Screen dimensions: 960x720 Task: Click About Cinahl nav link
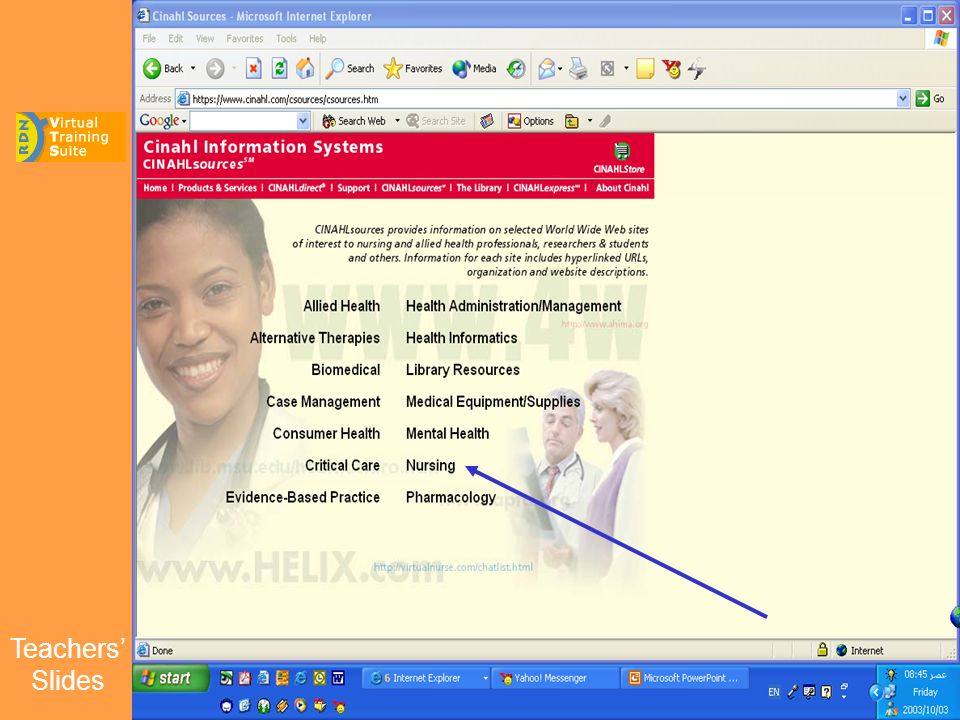[622, 188]
